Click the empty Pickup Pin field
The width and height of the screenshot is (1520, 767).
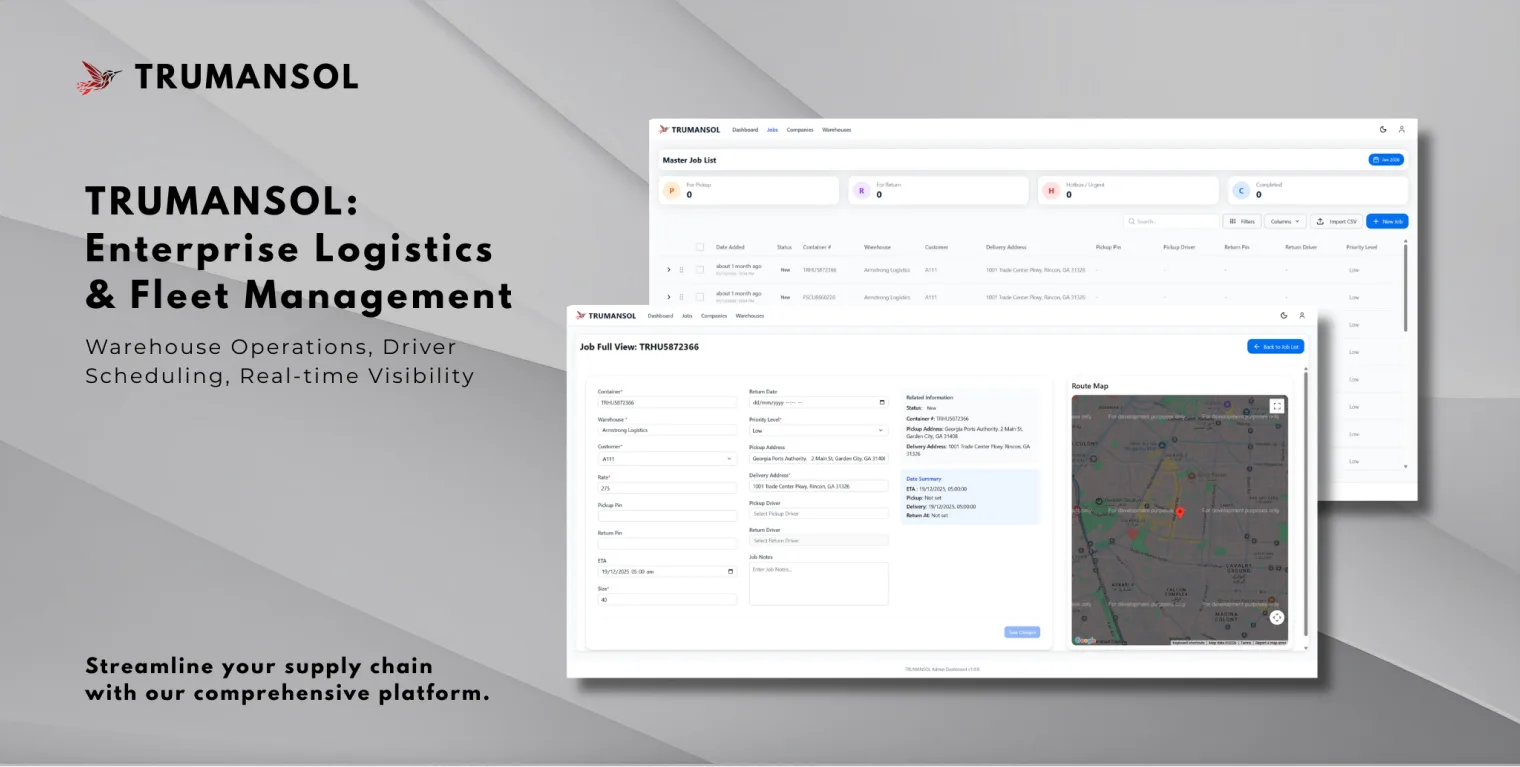pyautogui.click(x=667, y=516)
